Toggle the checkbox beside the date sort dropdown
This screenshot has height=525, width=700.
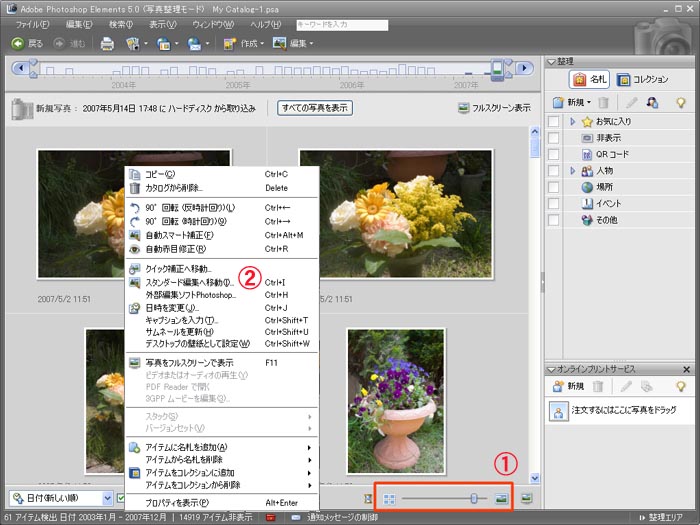(120, 498)
